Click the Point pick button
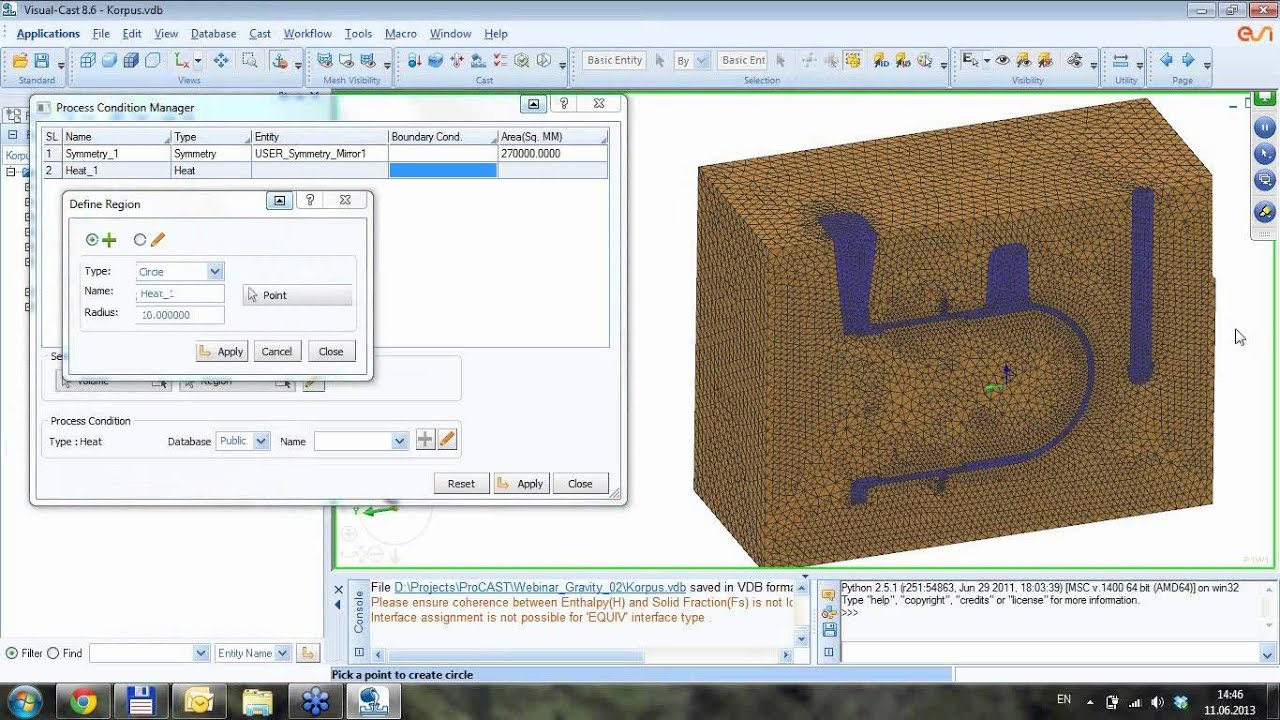This screenshot has width=1280, height=720. pos(297,295)
